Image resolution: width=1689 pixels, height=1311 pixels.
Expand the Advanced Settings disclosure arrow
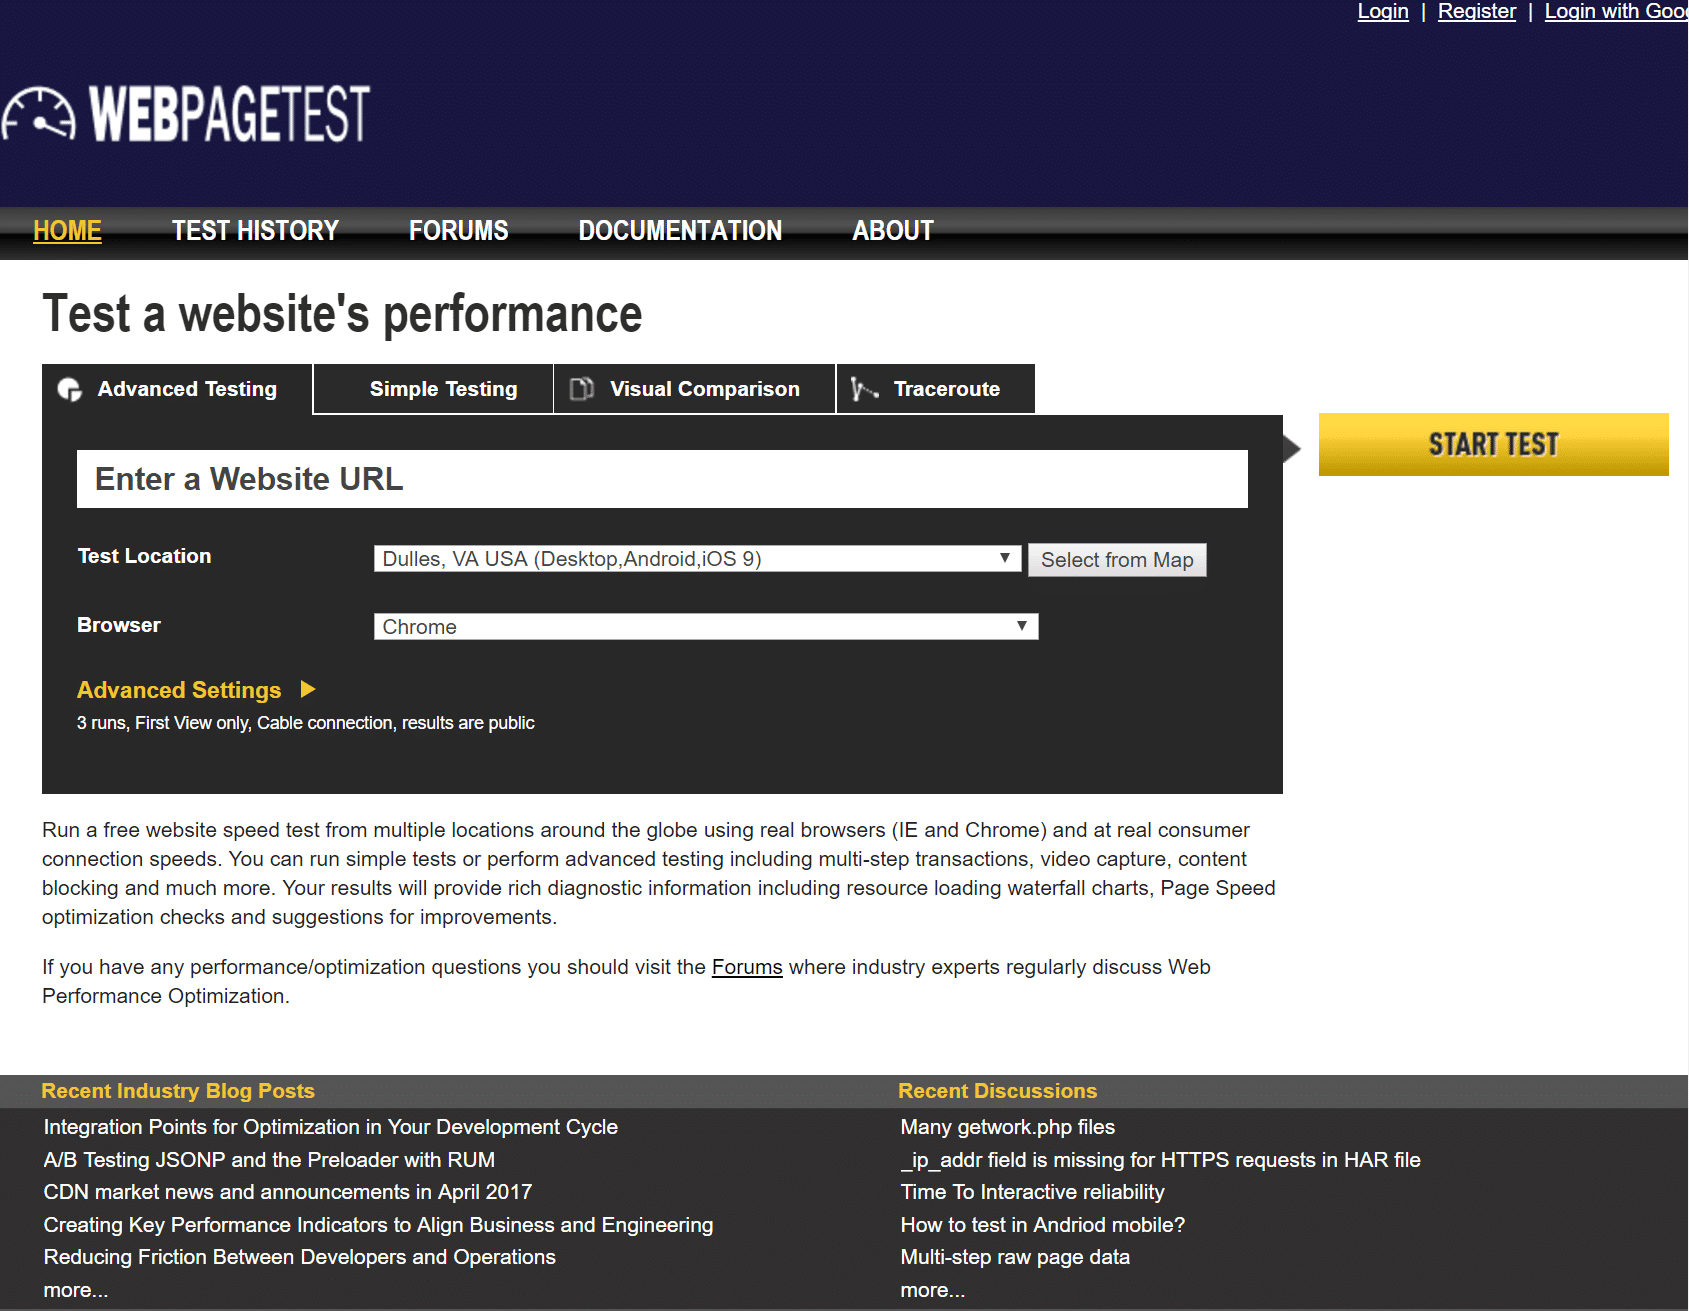[x=307, y=689]
